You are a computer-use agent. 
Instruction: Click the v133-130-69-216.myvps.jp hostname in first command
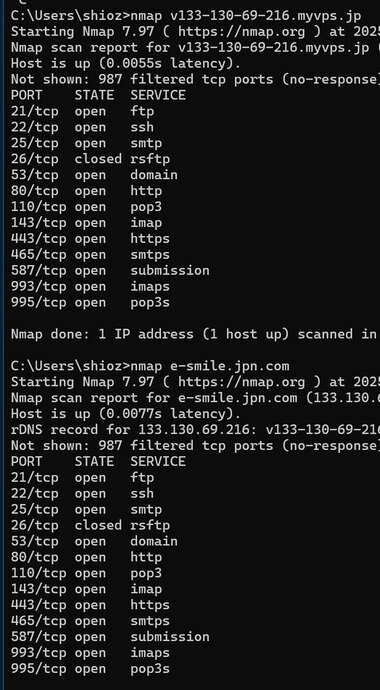pyautogui.click(x=266, y=16)
